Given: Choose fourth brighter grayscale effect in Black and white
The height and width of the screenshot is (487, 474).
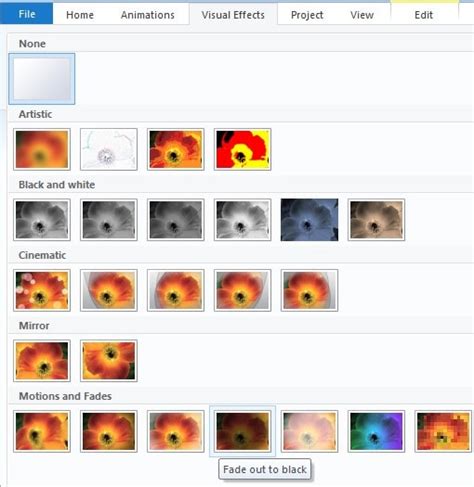Looking at the screenshot, I should 243,220.
